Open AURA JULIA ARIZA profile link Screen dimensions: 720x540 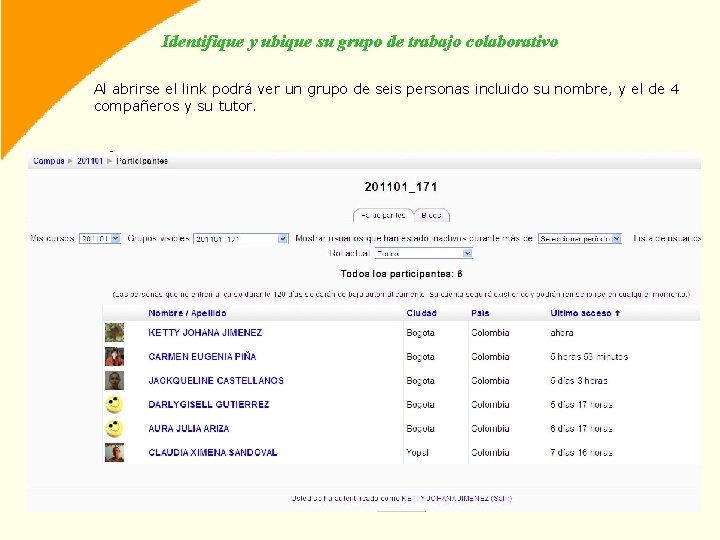pos(189,428)
